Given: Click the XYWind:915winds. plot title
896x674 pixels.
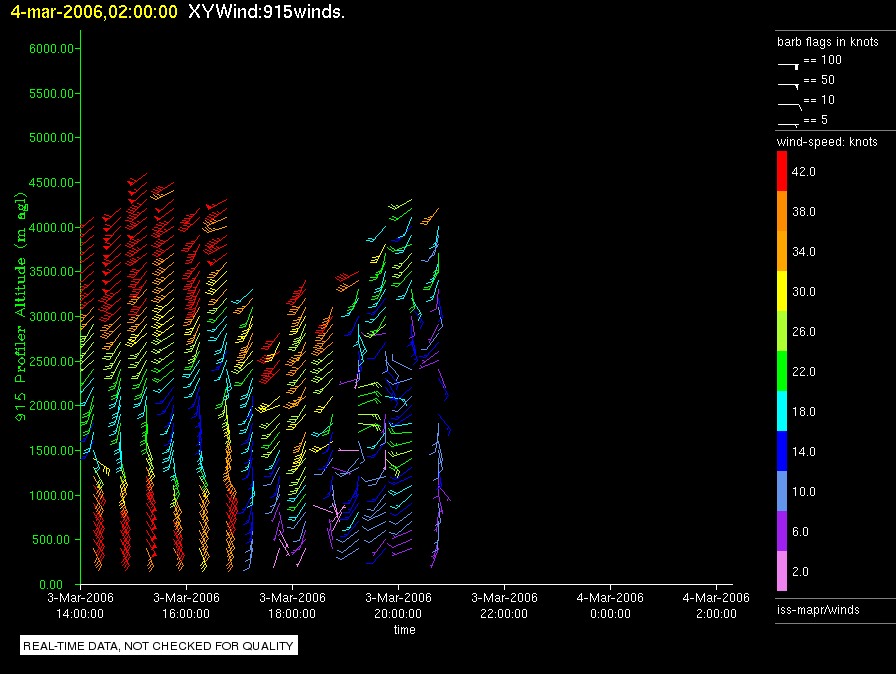Looking at the screenshot, I should (266, 12).
